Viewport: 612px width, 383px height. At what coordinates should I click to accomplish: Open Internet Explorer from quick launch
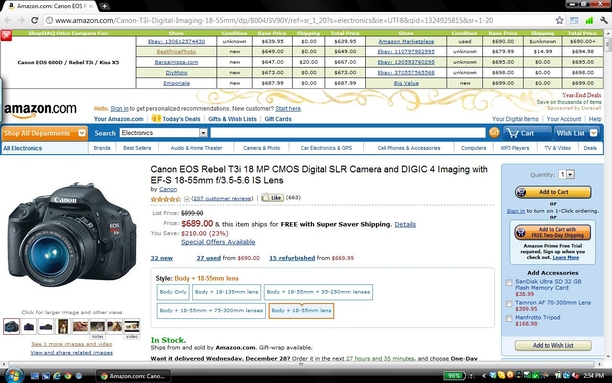tap(57, 376)
